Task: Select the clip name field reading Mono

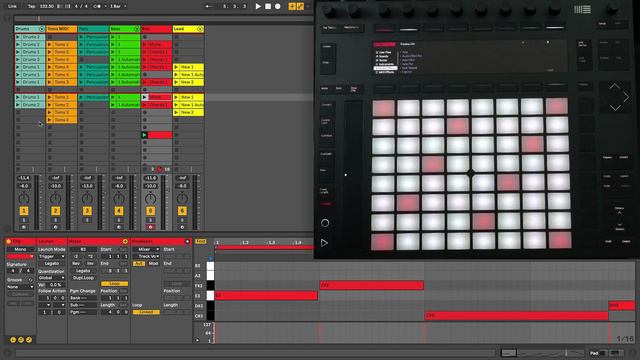Action: 20,249
